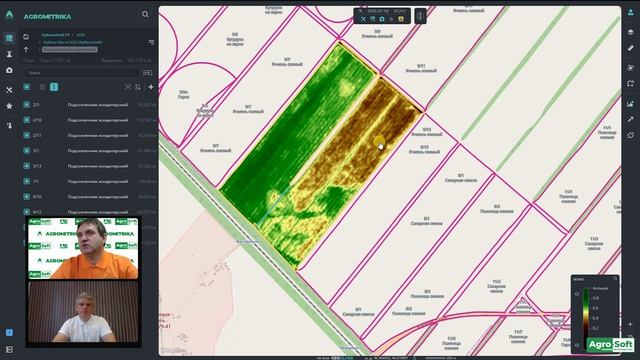Viewport: 640px width, 360px height.
Task: Add a new field with plus icon
Action: click(151, 87)
